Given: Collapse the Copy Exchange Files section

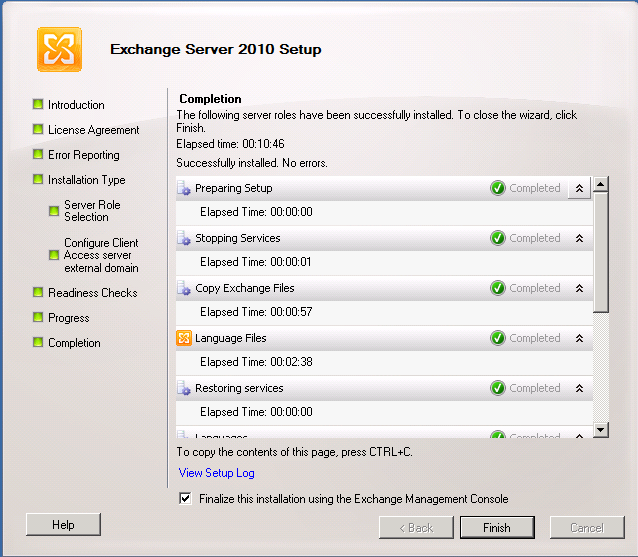Looking at the screenshot, I should pos(579,288).
